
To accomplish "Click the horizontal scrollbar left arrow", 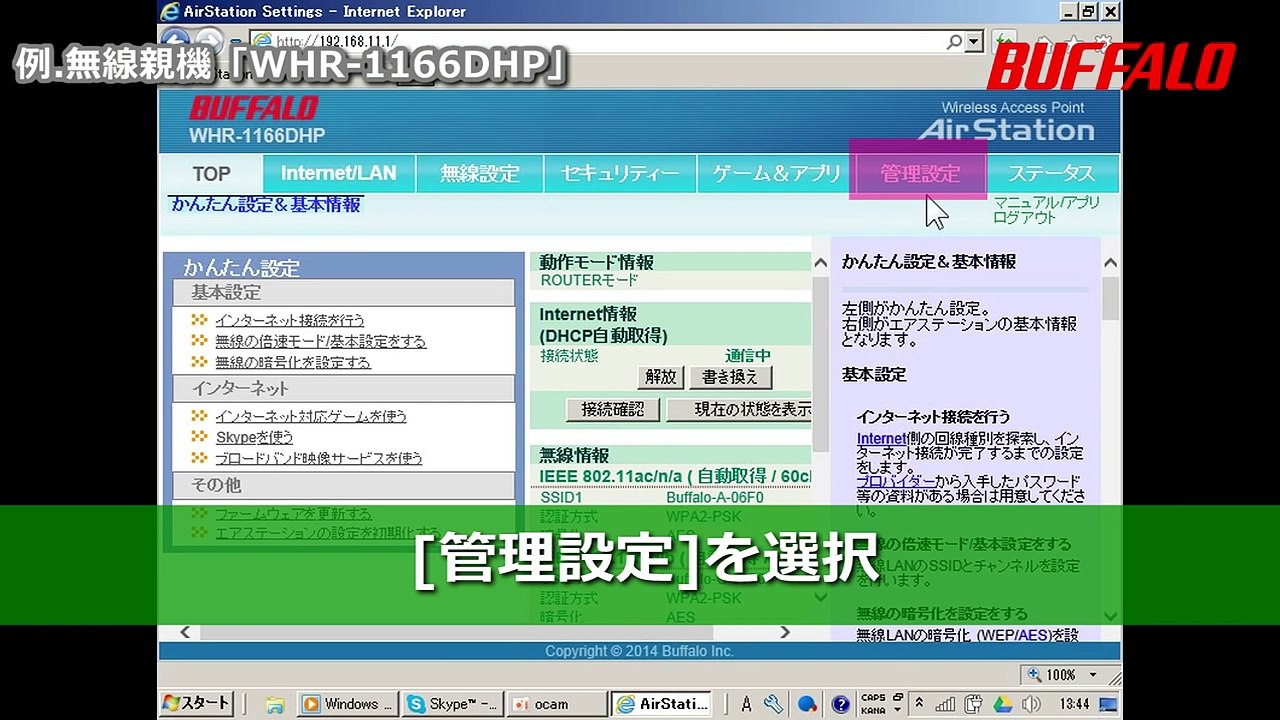I will pos(185,632).
